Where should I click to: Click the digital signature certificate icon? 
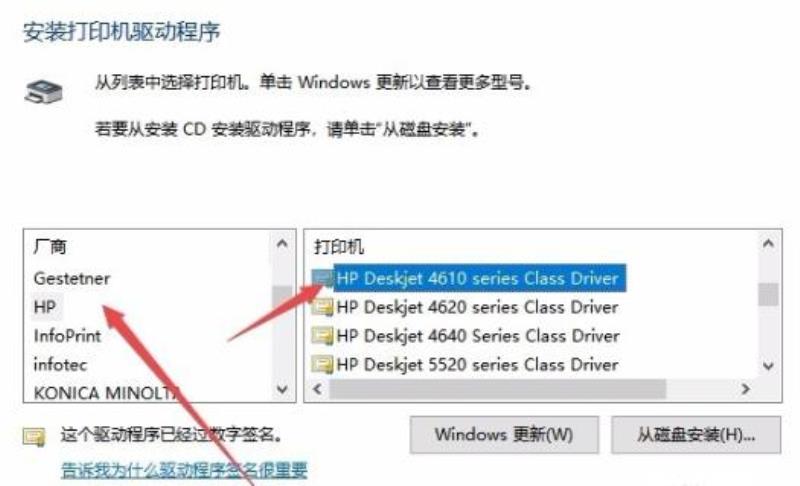click(34, 437)
